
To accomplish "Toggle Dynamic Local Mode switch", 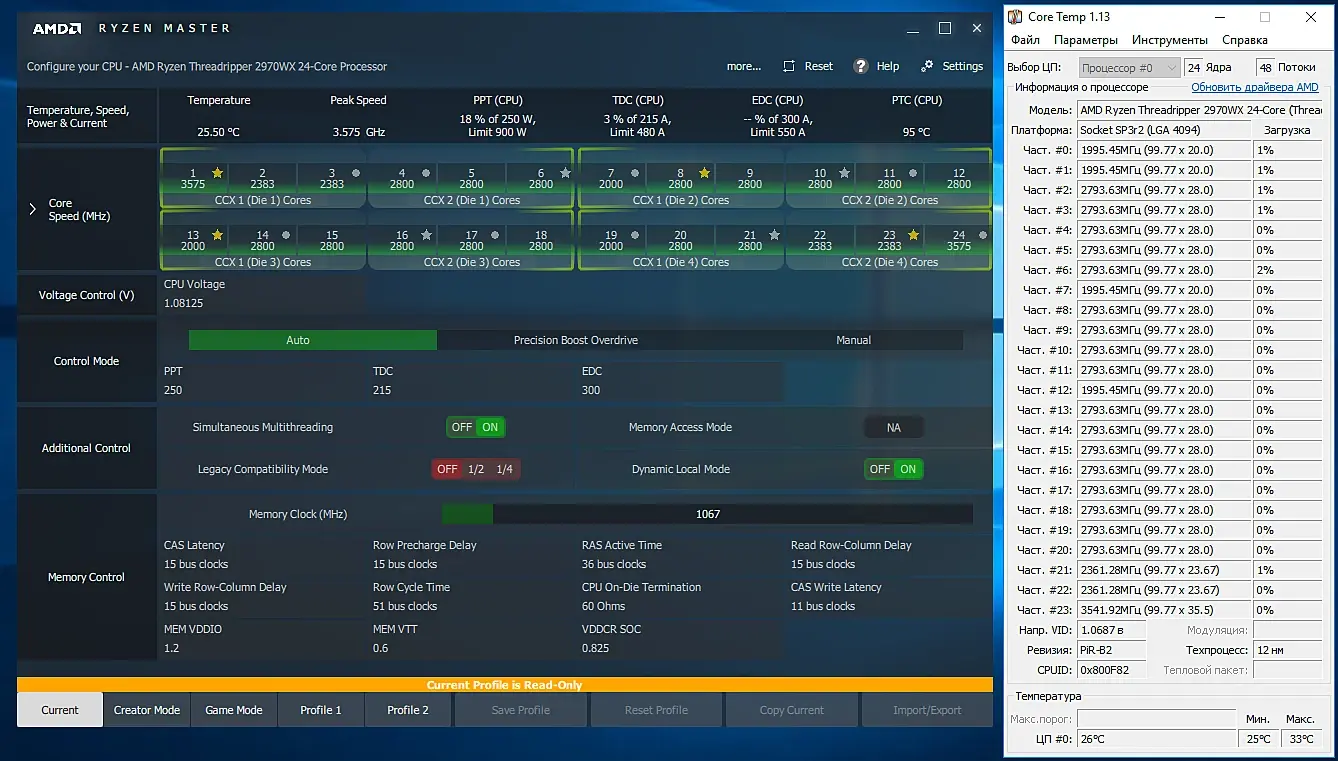I will (x=893, y=469).
